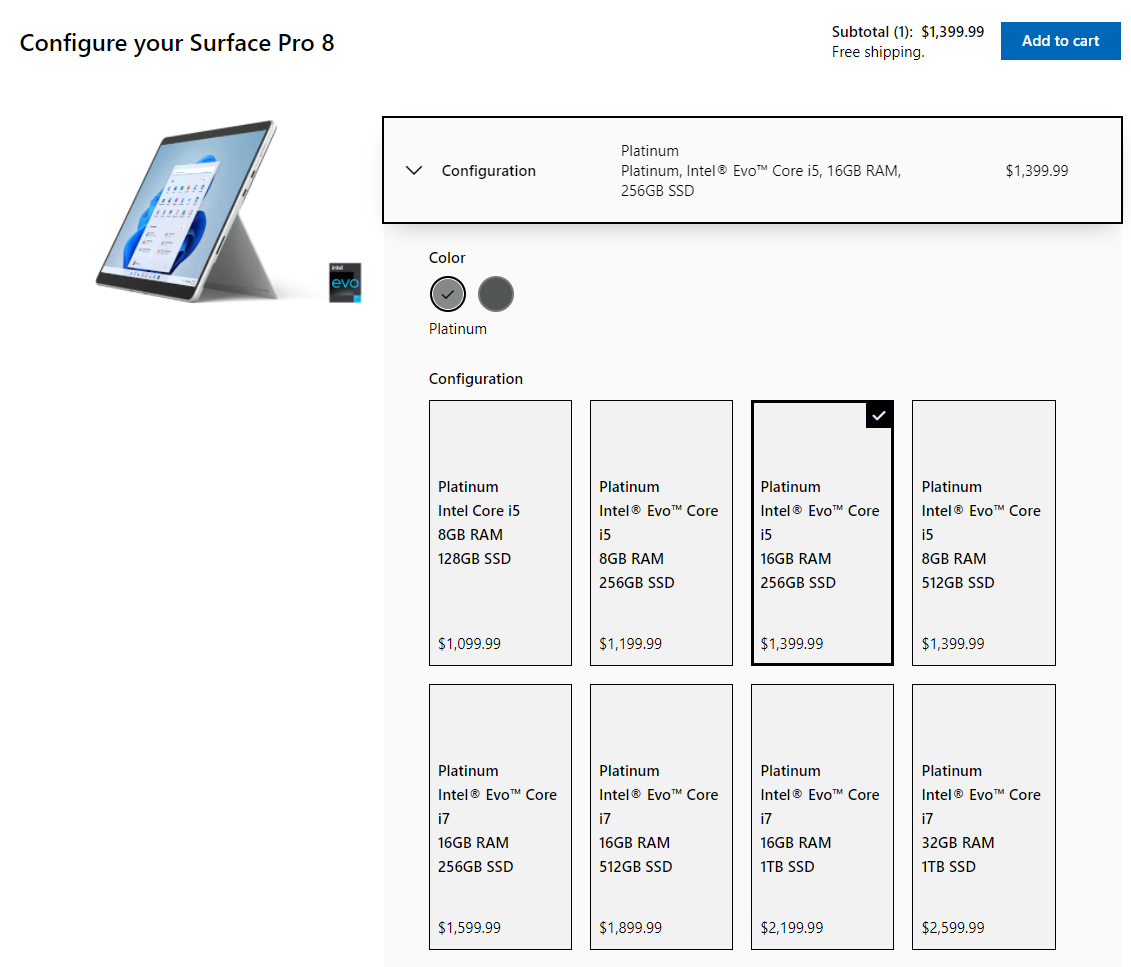This screenshot has height=967, width=1131.
Task: Select the Graphite dark color swatch
Action: [496, 294]
